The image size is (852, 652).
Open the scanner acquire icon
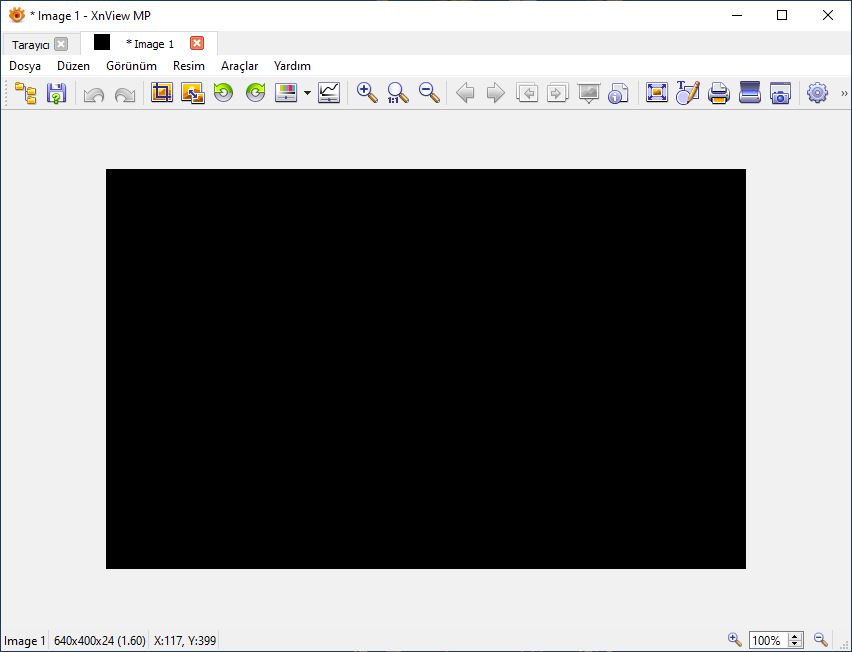click(x=750, y=92)
